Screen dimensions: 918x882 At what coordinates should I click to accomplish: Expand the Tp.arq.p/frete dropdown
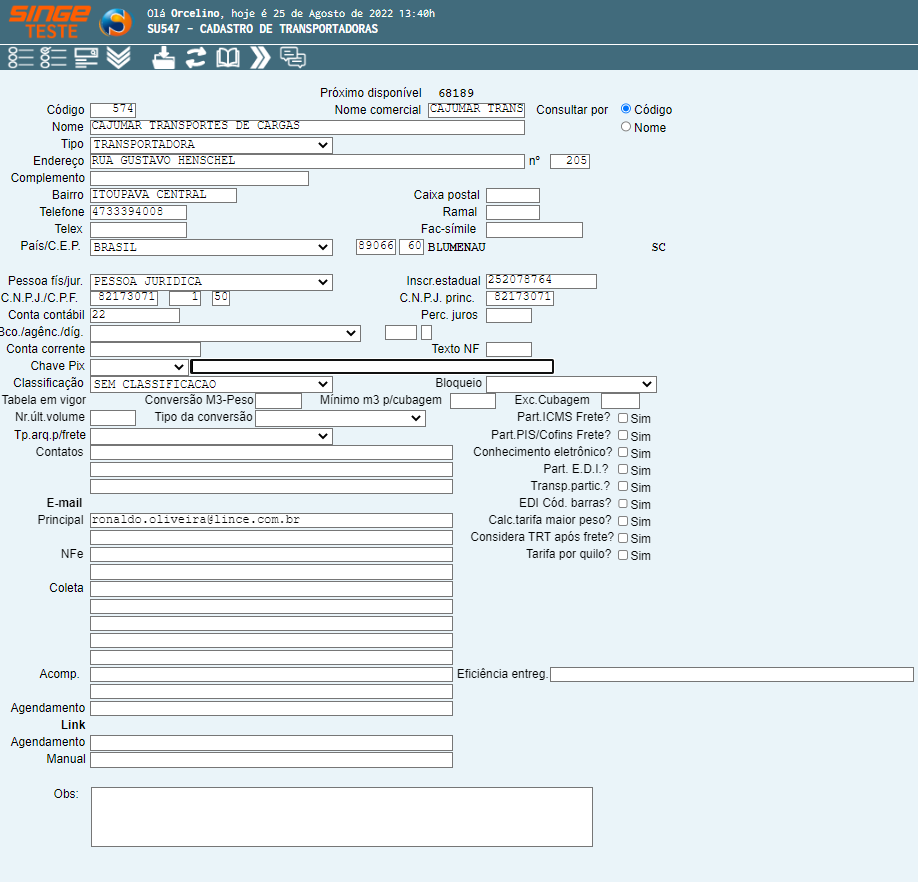pos(211,436)
